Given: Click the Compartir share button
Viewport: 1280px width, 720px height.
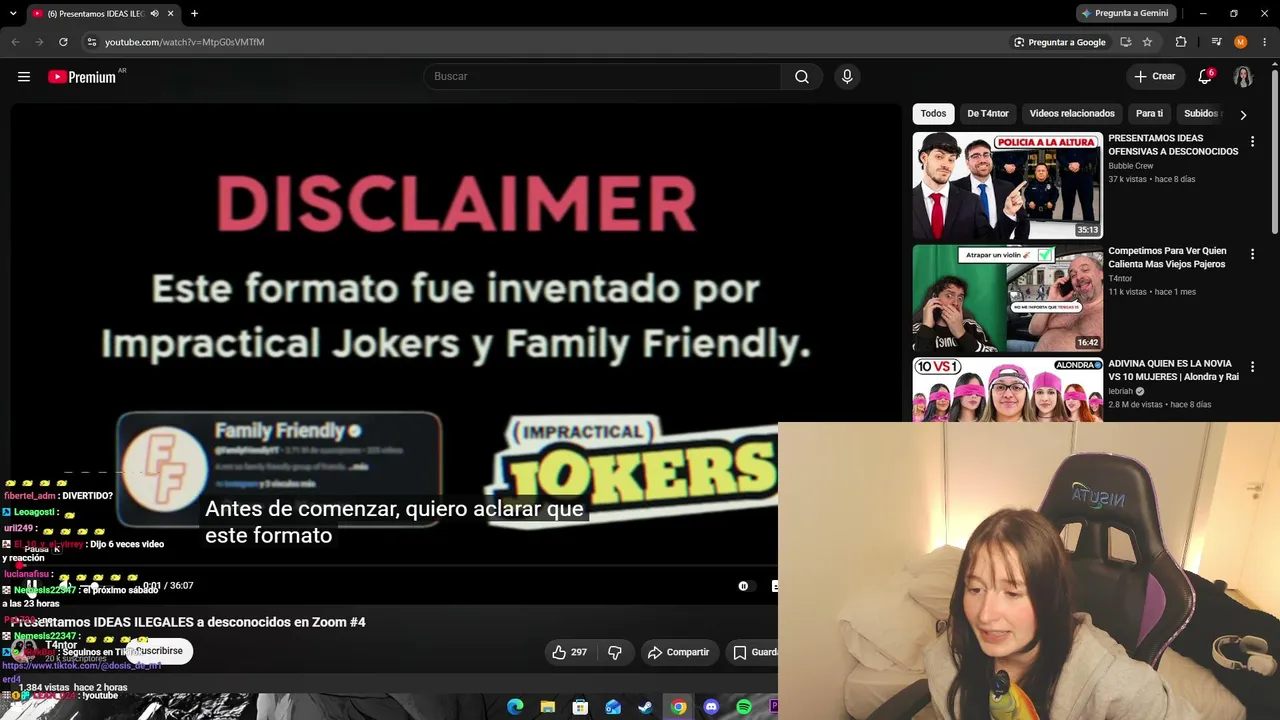Looking at the screenshot, I should pos(678,652).
